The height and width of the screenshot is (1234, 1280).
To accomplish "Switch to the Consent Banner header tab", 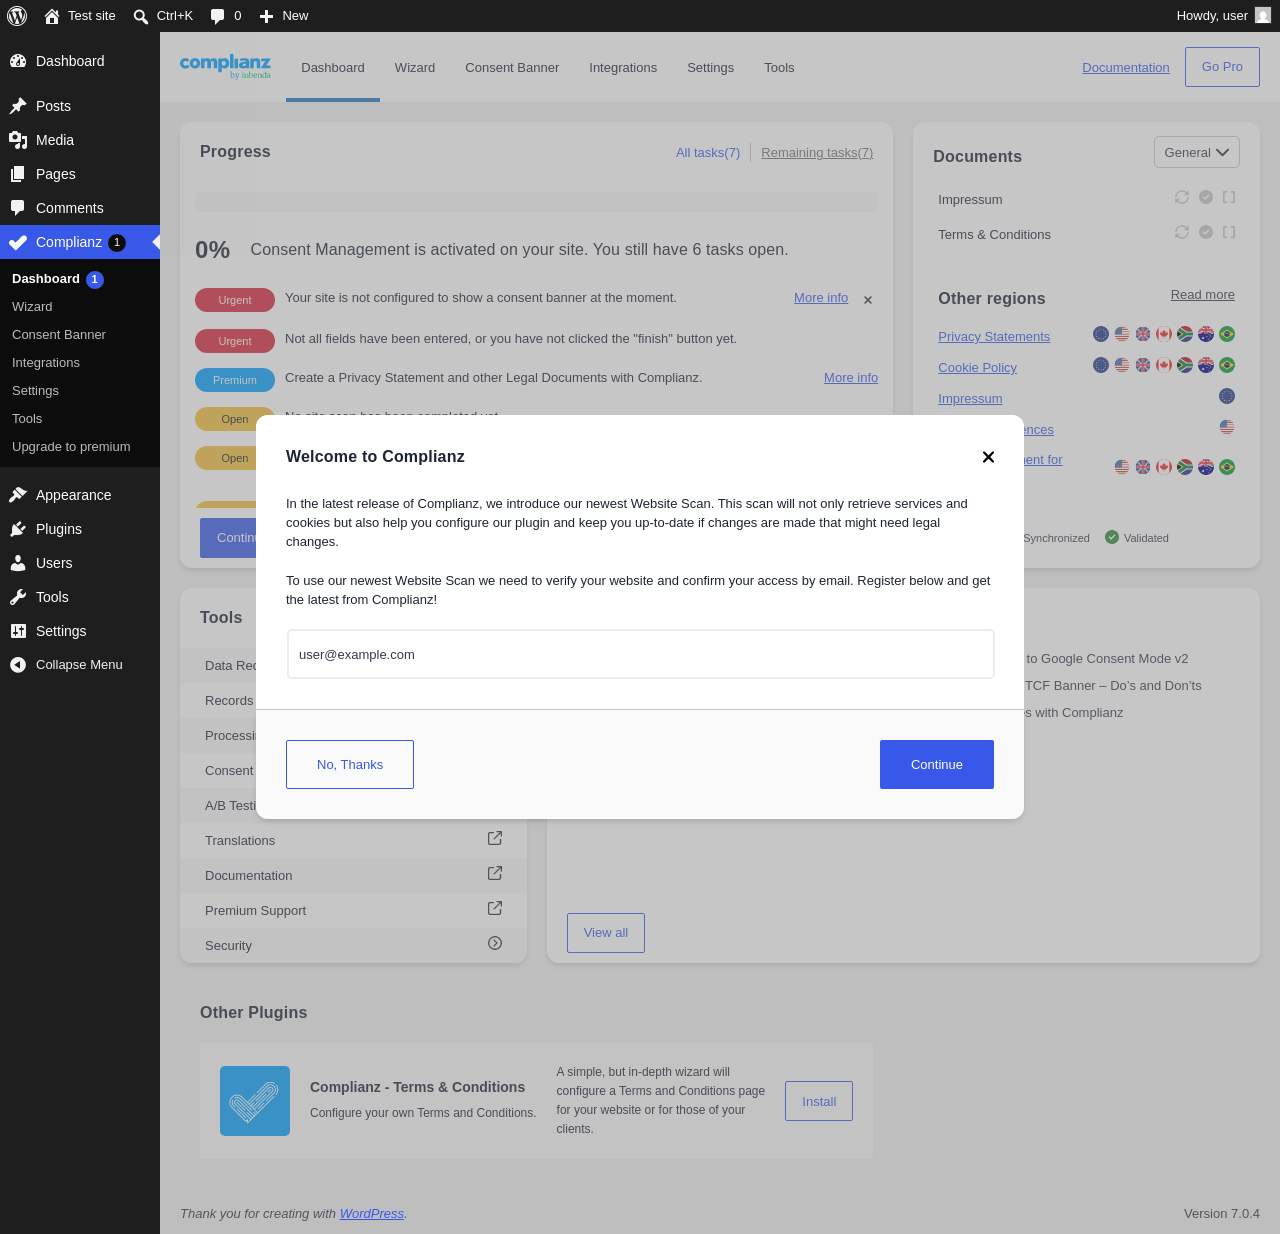I will pos(512,68).
